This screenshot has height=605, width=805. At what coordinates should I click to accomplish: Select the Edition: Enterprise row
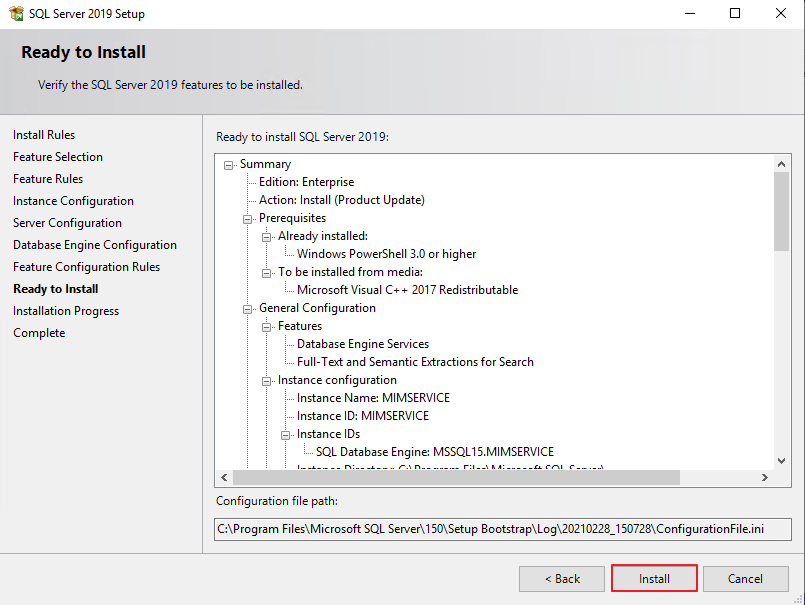306,182
